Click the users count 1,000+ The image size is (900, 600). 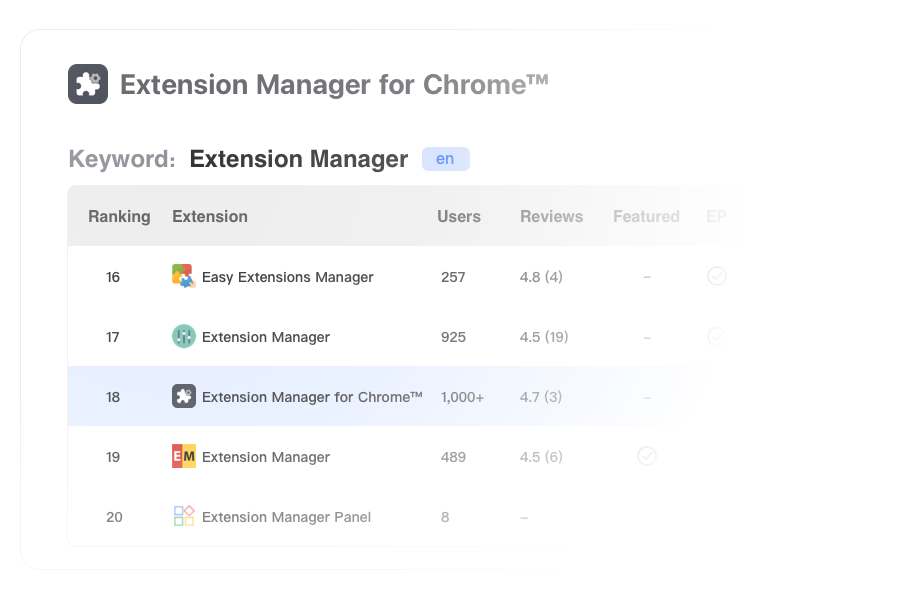(462, 397)
